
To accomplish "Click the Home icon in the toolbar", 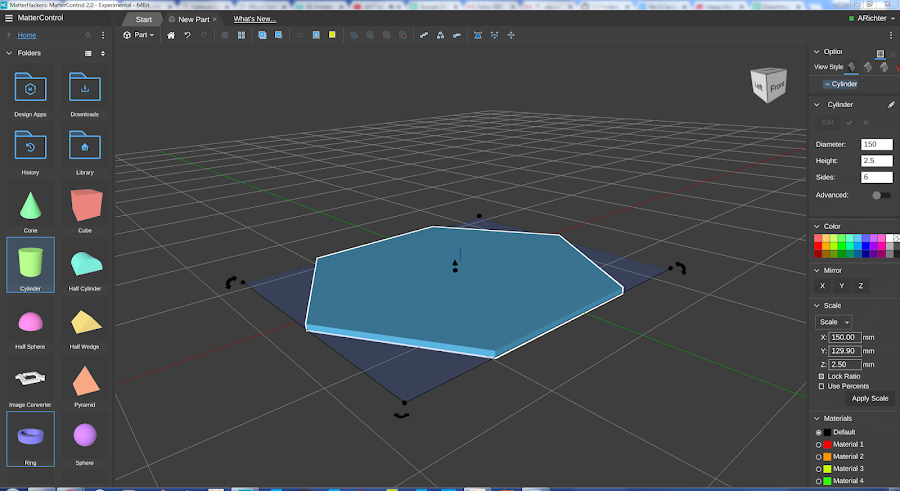I will tap(171, 35).
